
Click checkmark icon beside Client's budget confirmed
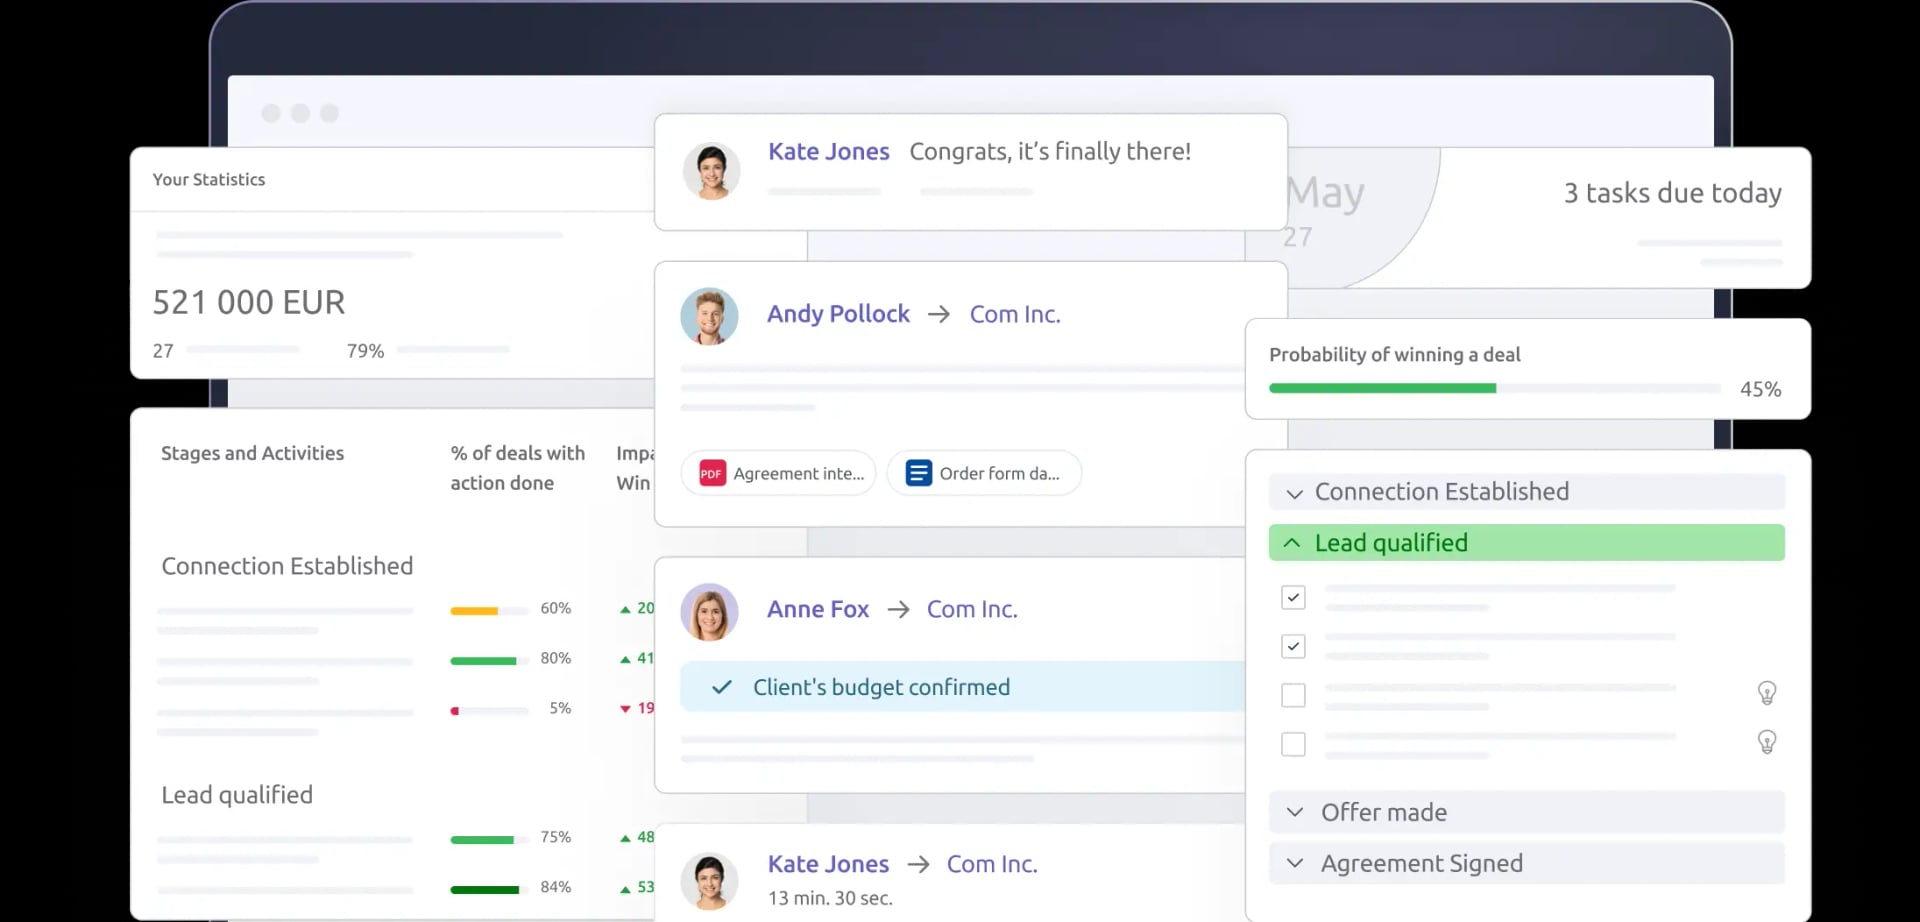[721, 687]
